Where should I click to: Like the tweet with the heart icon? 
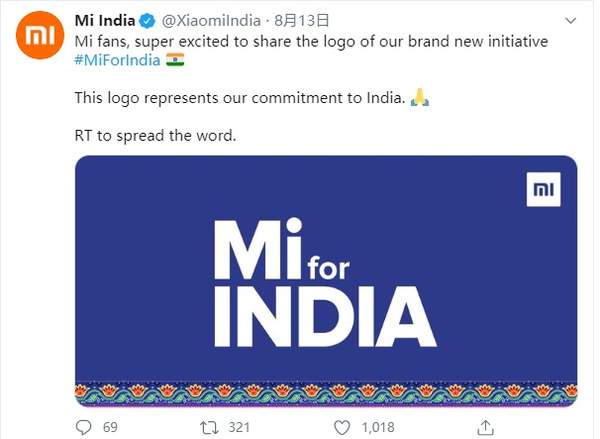(x=341, y=427)
